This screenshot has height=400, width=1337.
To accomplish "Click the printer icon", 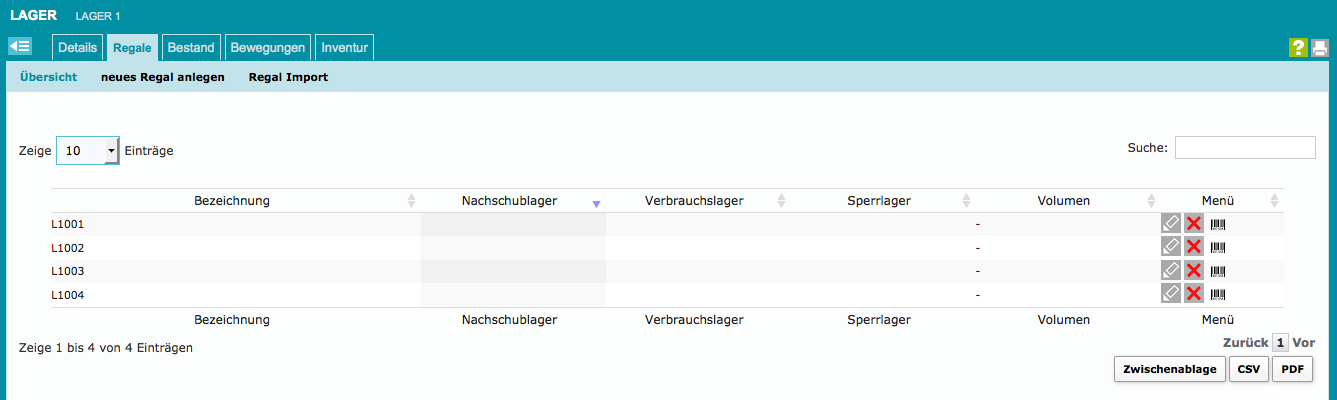I will 1320,48.
